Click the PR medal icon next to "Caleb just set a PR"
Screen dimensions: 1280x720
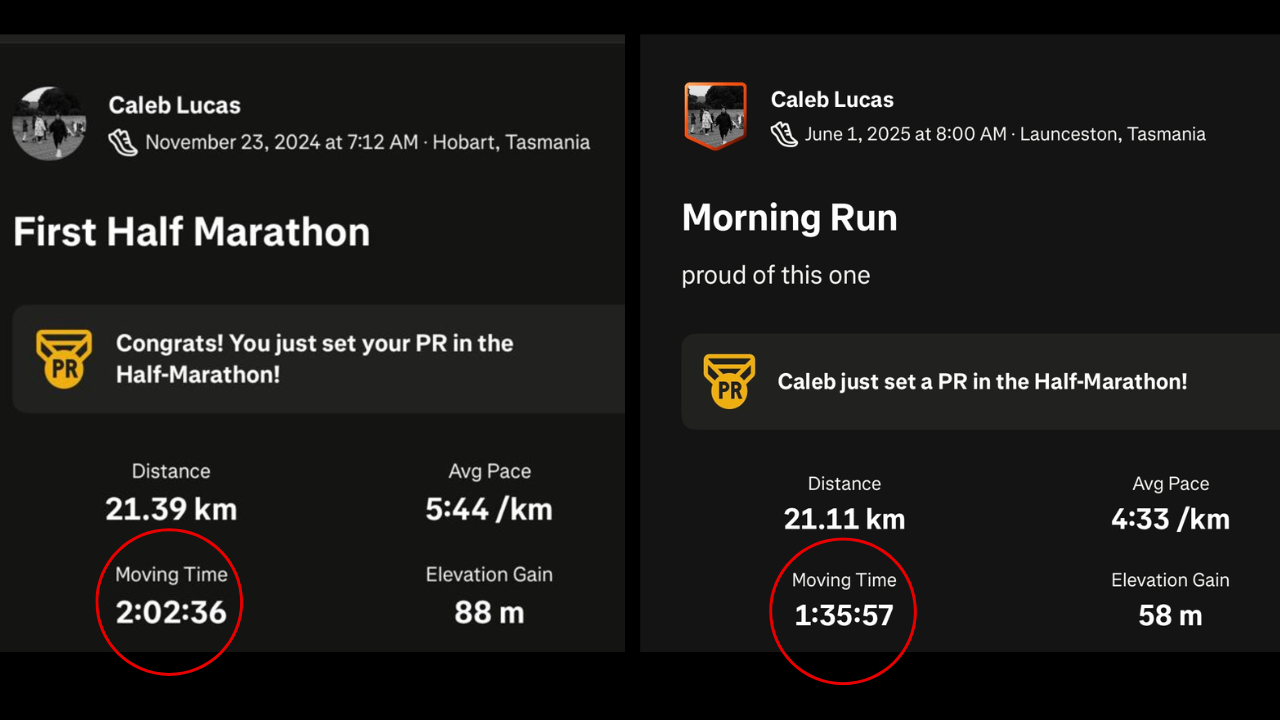pyautogui.click(x=730, y=381)
